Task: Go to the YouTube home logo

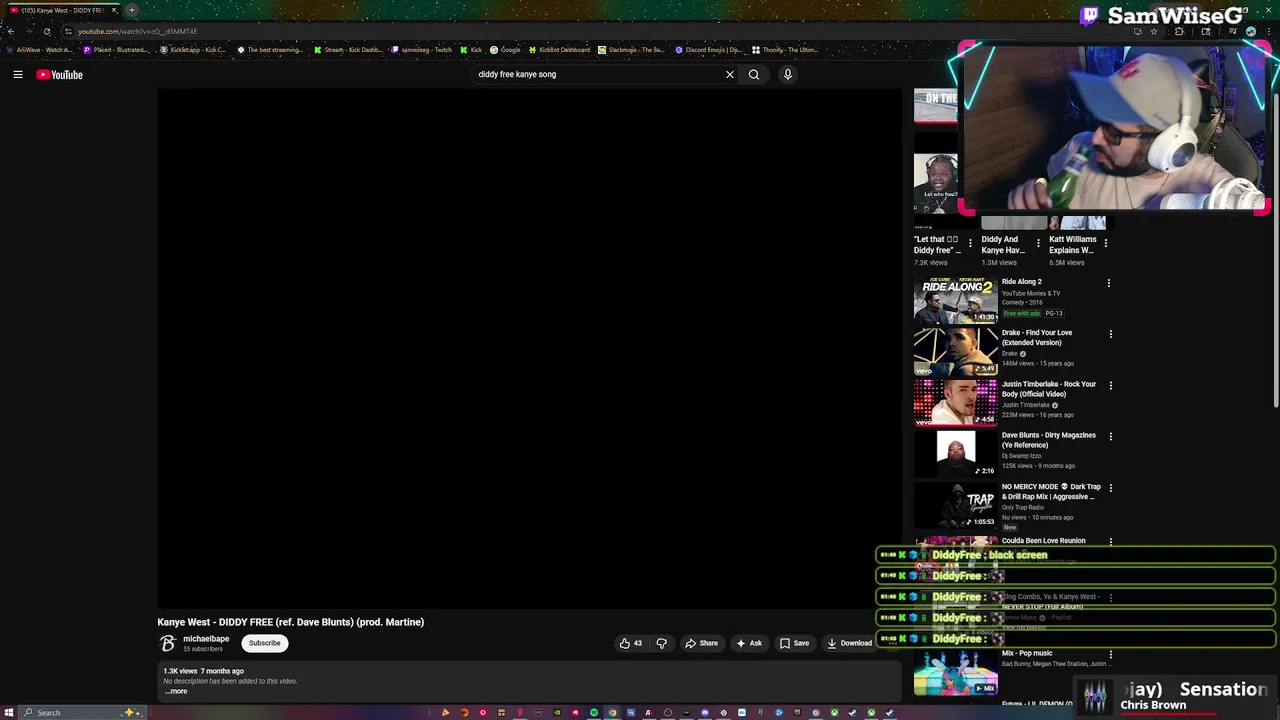Action: (x=59, y=74)
